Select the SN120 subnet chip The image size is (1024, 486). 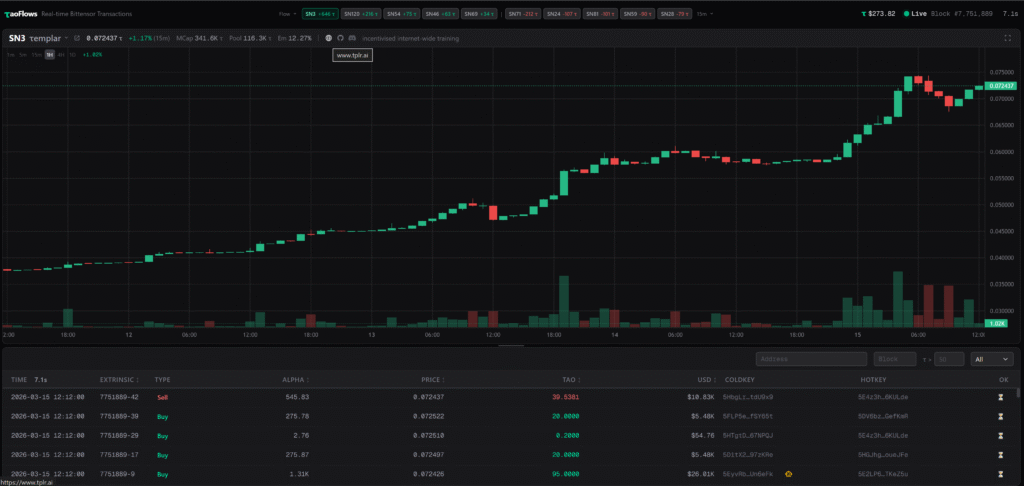click(x=359, y=14)
